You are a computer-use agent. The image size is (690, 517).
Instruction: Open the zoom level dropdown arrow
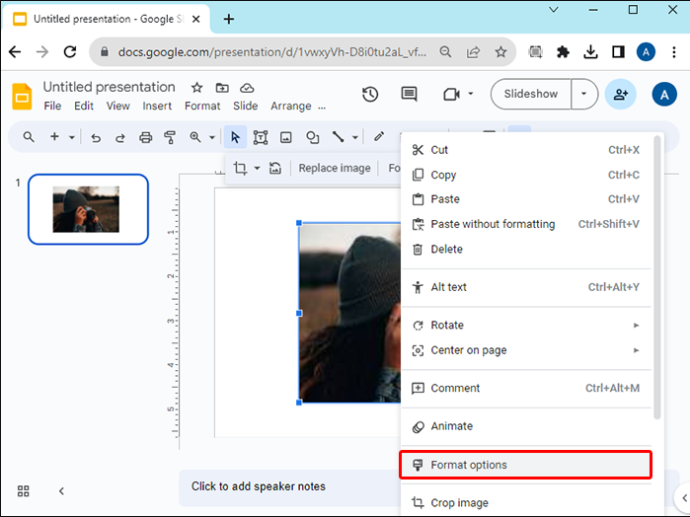(x=212, y=138)
